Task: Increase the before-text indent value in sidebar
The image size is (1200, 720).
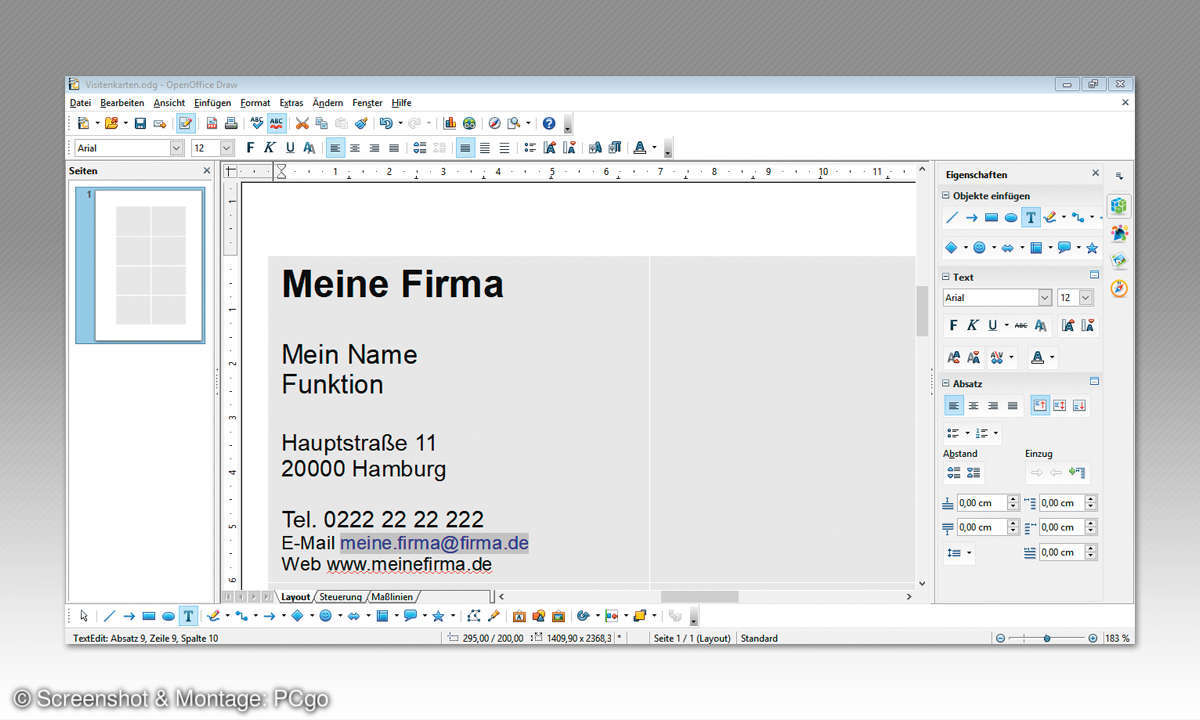Action: coord(1091,499)
